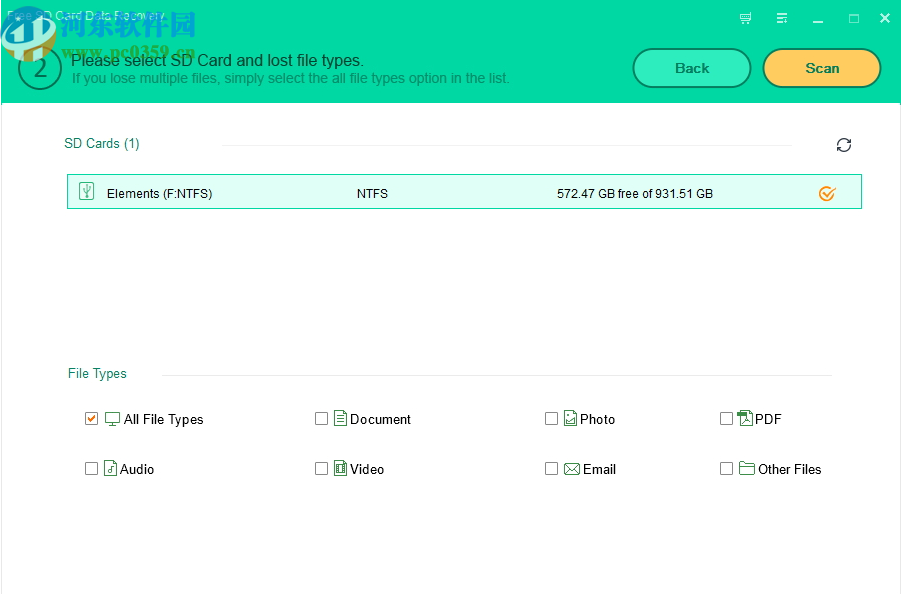Image resolution: width=901 pixels, height=594 pixels.
Task: Click the Document file type icon
Action: tap(340, 418)
